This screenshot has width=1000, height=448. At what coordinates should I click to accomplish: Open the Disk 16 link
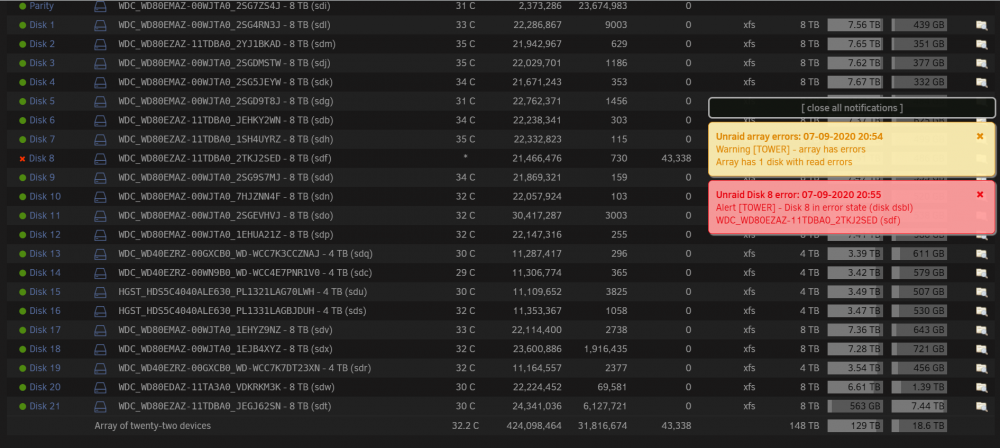coord(45,311)
